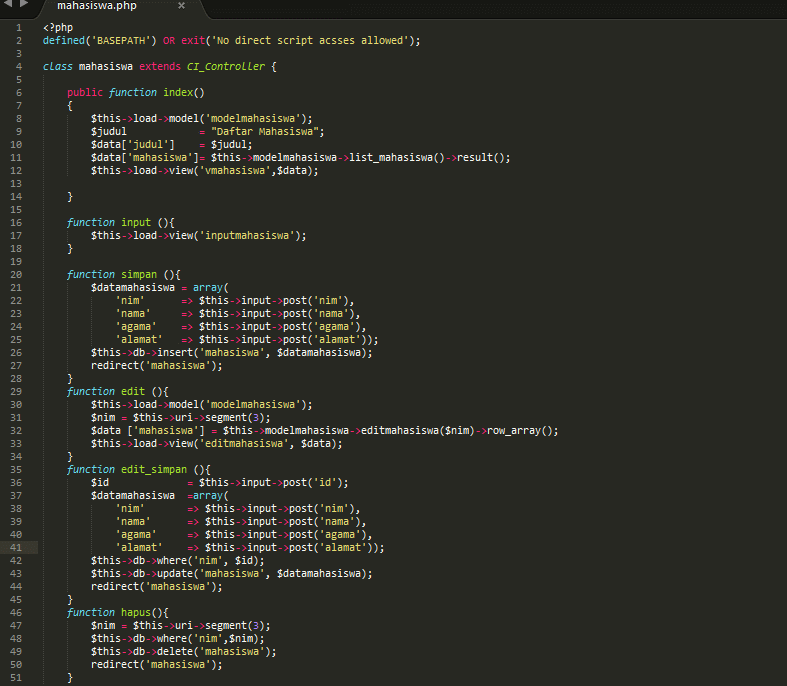Select the mahasiswa.php file tab
Viewport: 787px width, 686px height.
click(x=98, y=6)
